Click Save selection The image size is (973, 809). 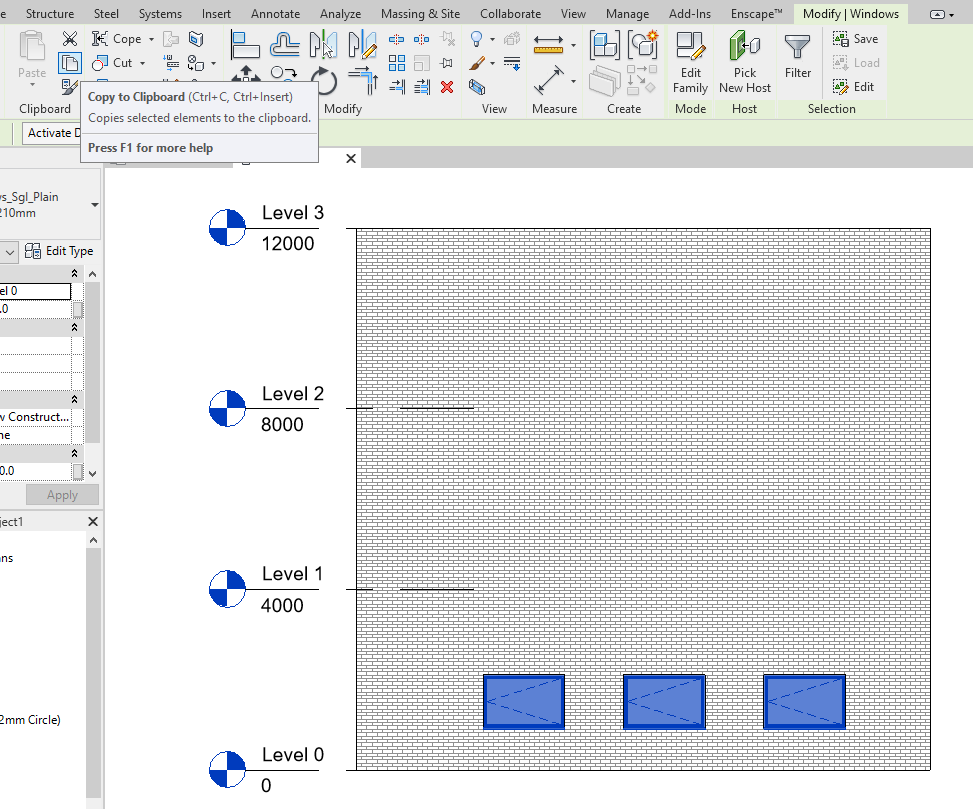[x=856, y=39]
